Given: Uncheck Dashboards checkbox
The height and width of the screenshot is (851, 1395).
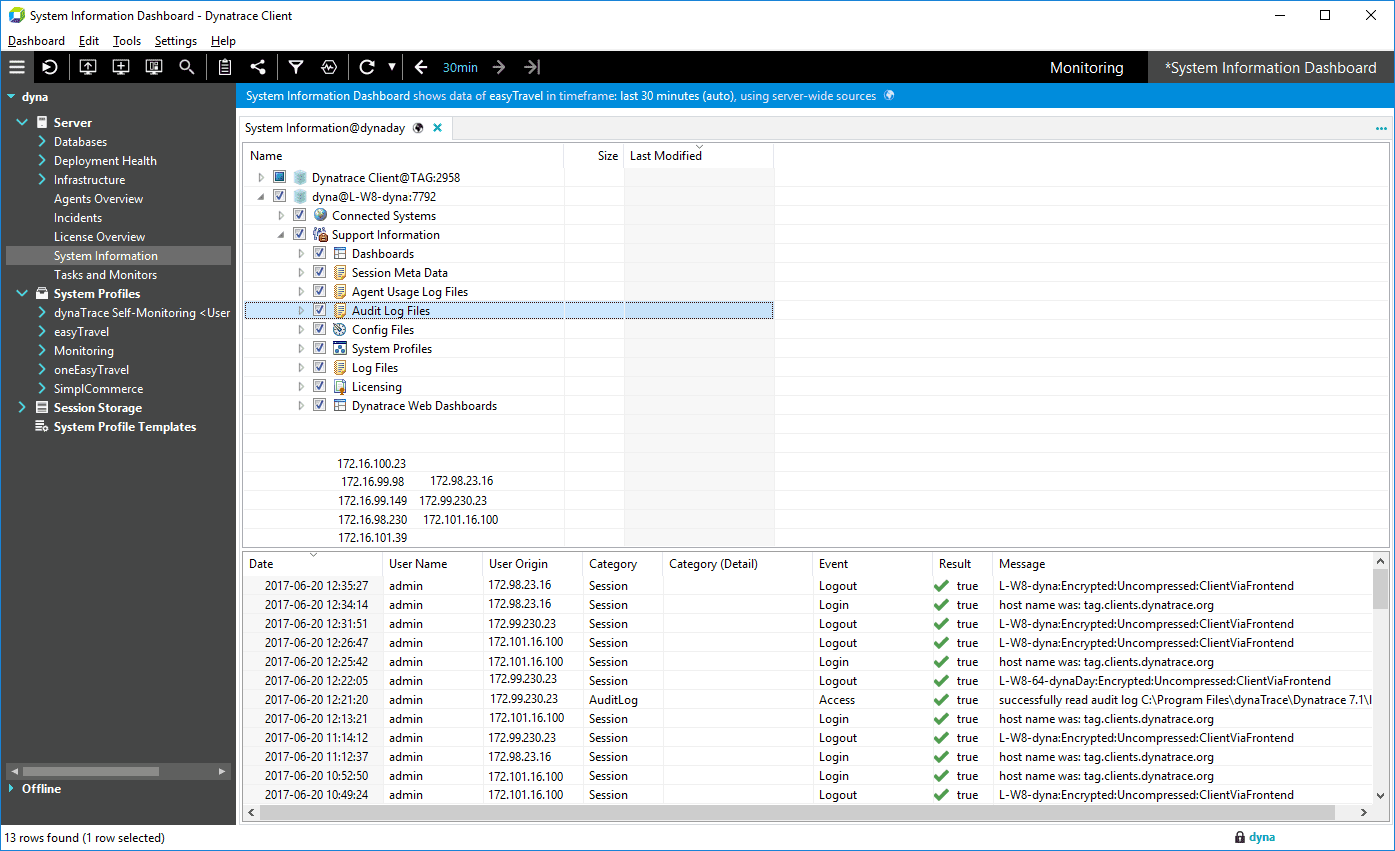Looking at the screenshot, I should point(319,253).
